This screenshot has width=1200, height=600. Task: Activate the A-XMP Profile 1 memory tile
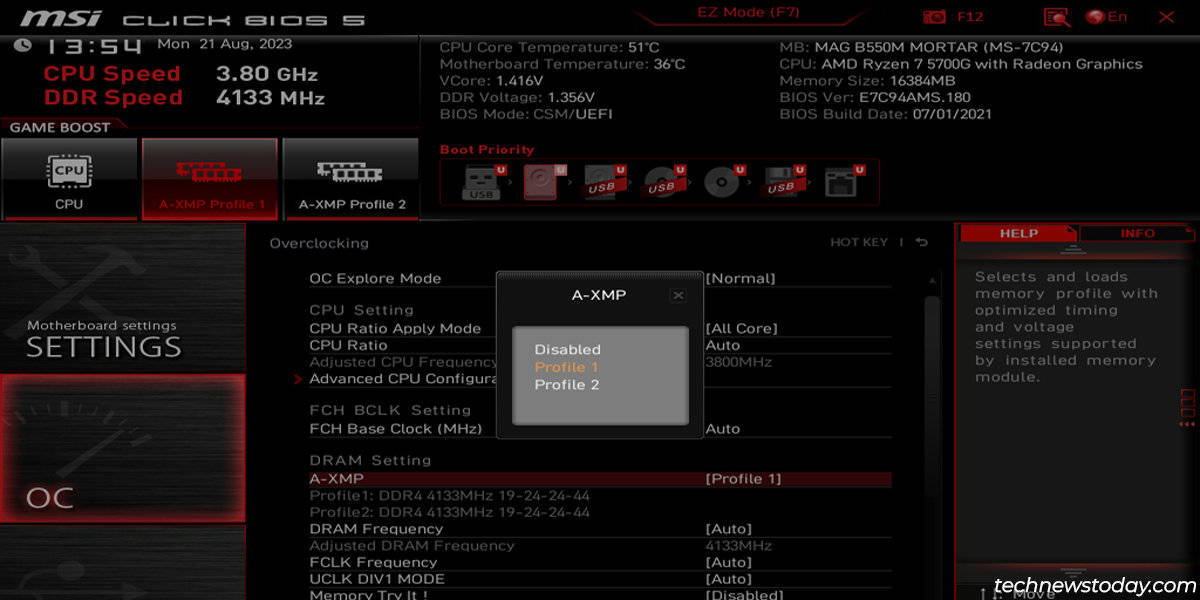coord(210,179)
